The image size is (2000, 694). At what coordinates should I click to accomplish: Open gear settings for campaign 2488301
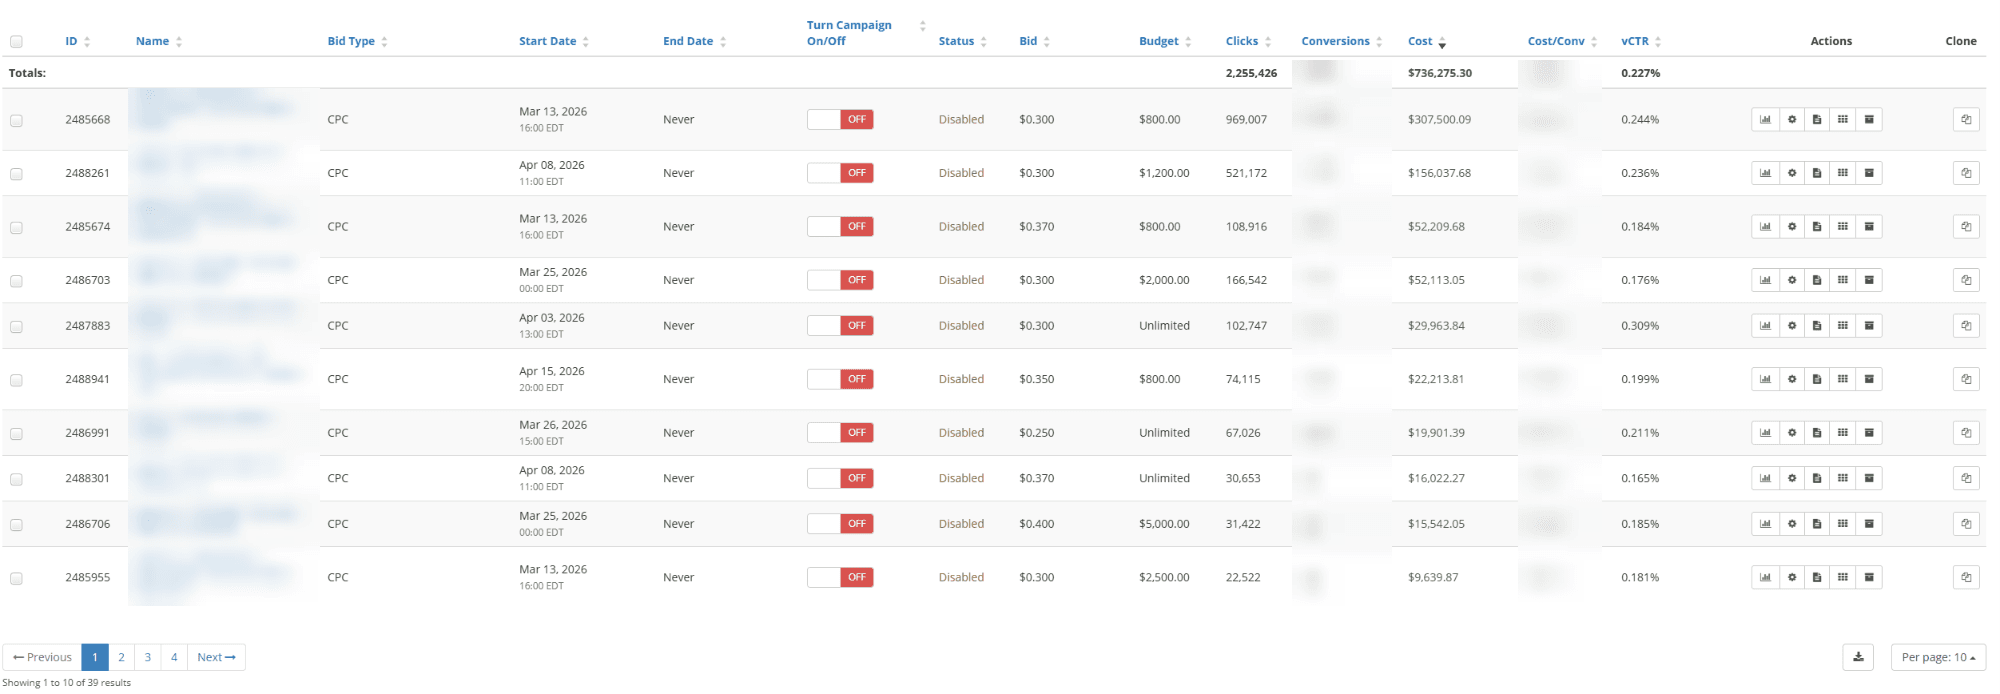(1792, 478)
